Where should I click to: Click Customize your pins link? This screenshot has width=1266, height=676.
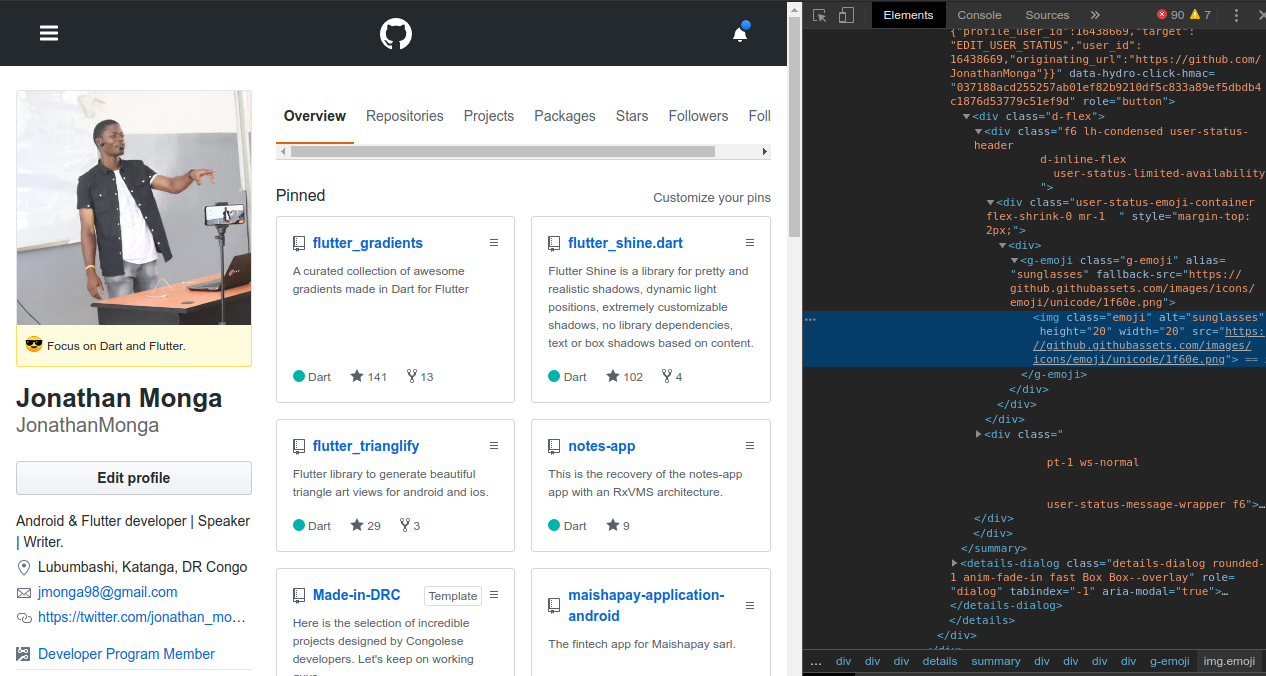tap(712, 197)
